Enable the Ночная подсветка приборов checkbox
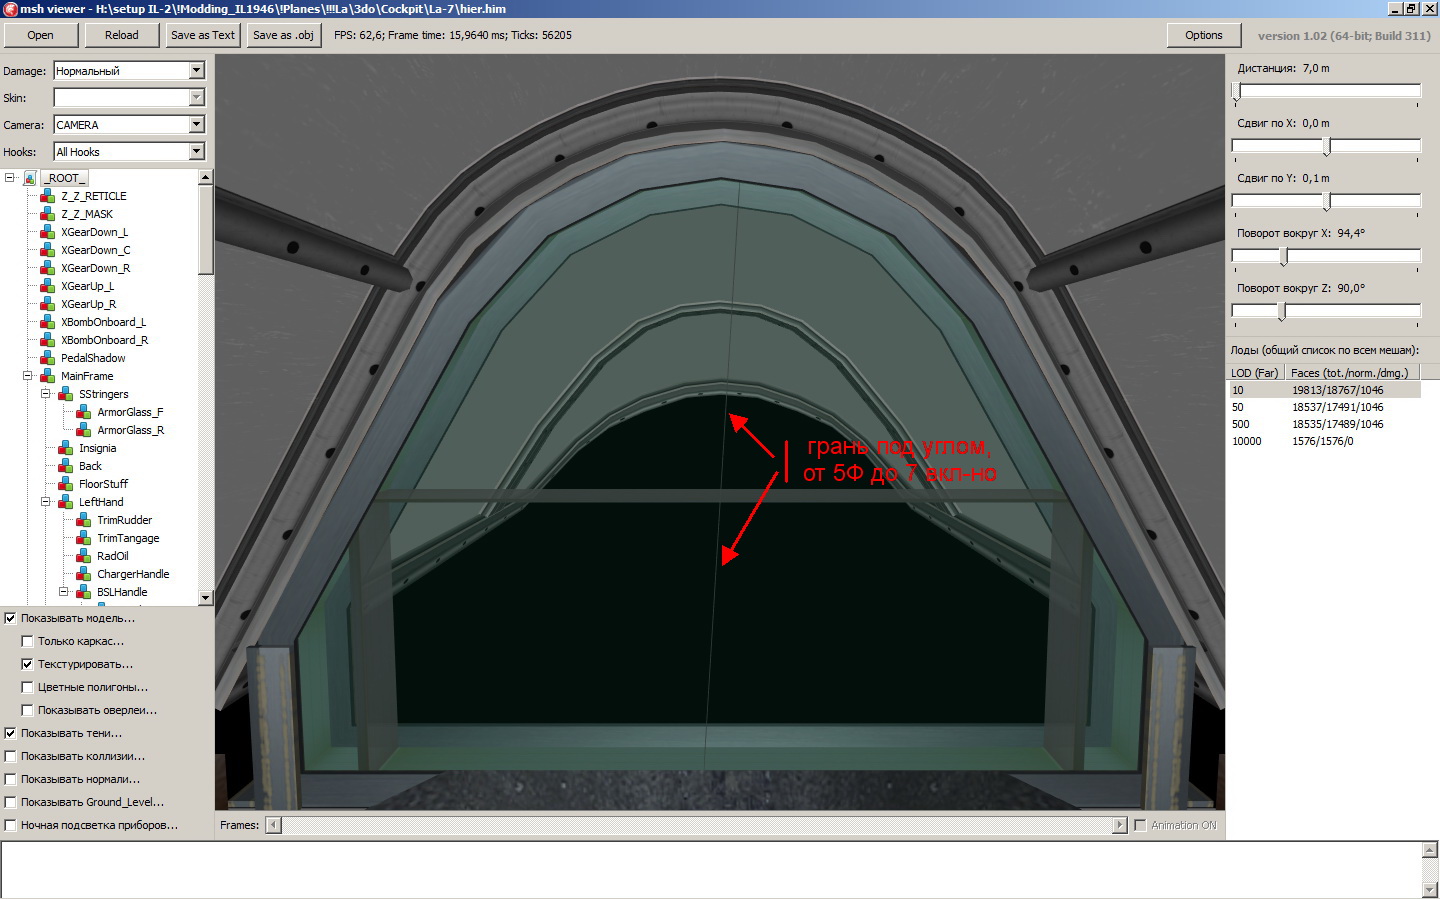This screenshot has height=900, width=1440. tap(10, 825)
